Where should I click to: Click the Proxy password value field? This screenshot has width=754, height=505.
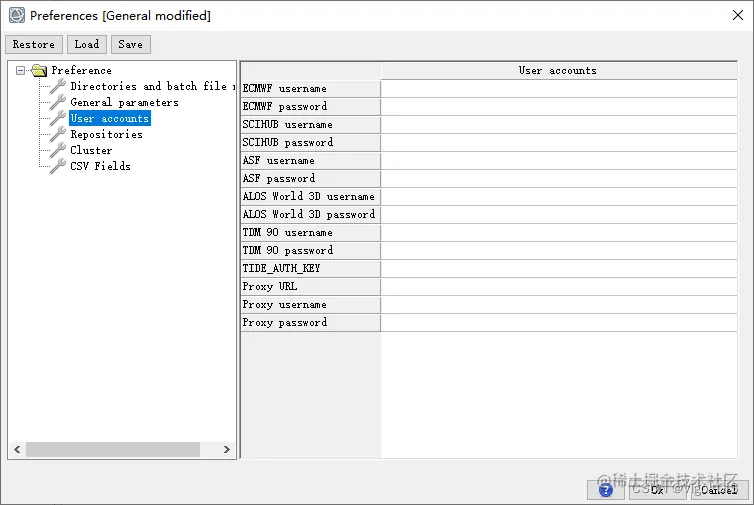coord(559,322)
